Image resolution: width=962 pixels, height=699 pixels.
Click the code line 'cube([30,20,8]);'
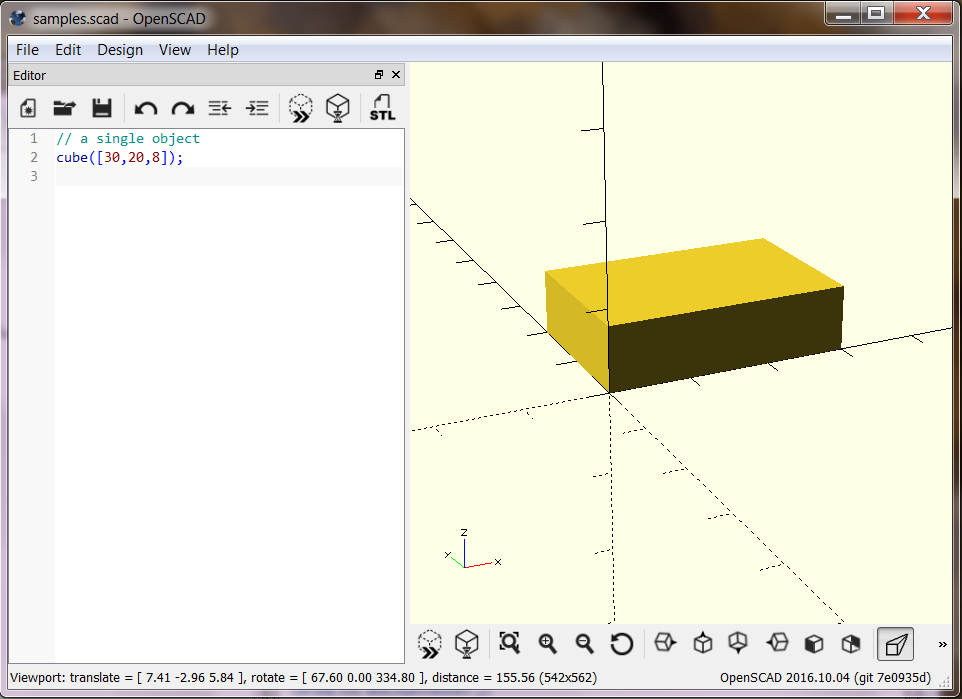[x=120, y=158]
